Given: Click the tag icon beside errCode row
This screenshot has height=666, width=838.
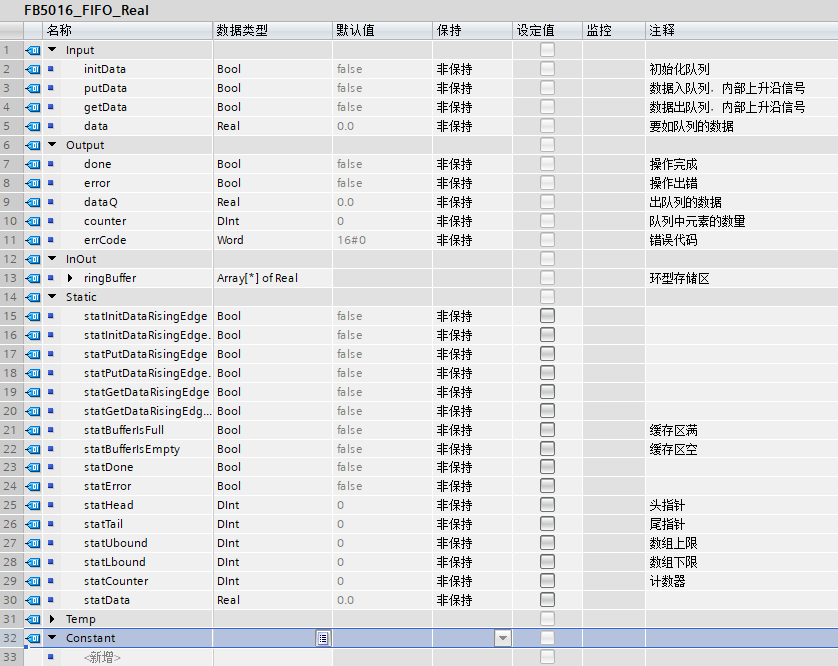Looking at the screenshot, I should tap(33, 241).
